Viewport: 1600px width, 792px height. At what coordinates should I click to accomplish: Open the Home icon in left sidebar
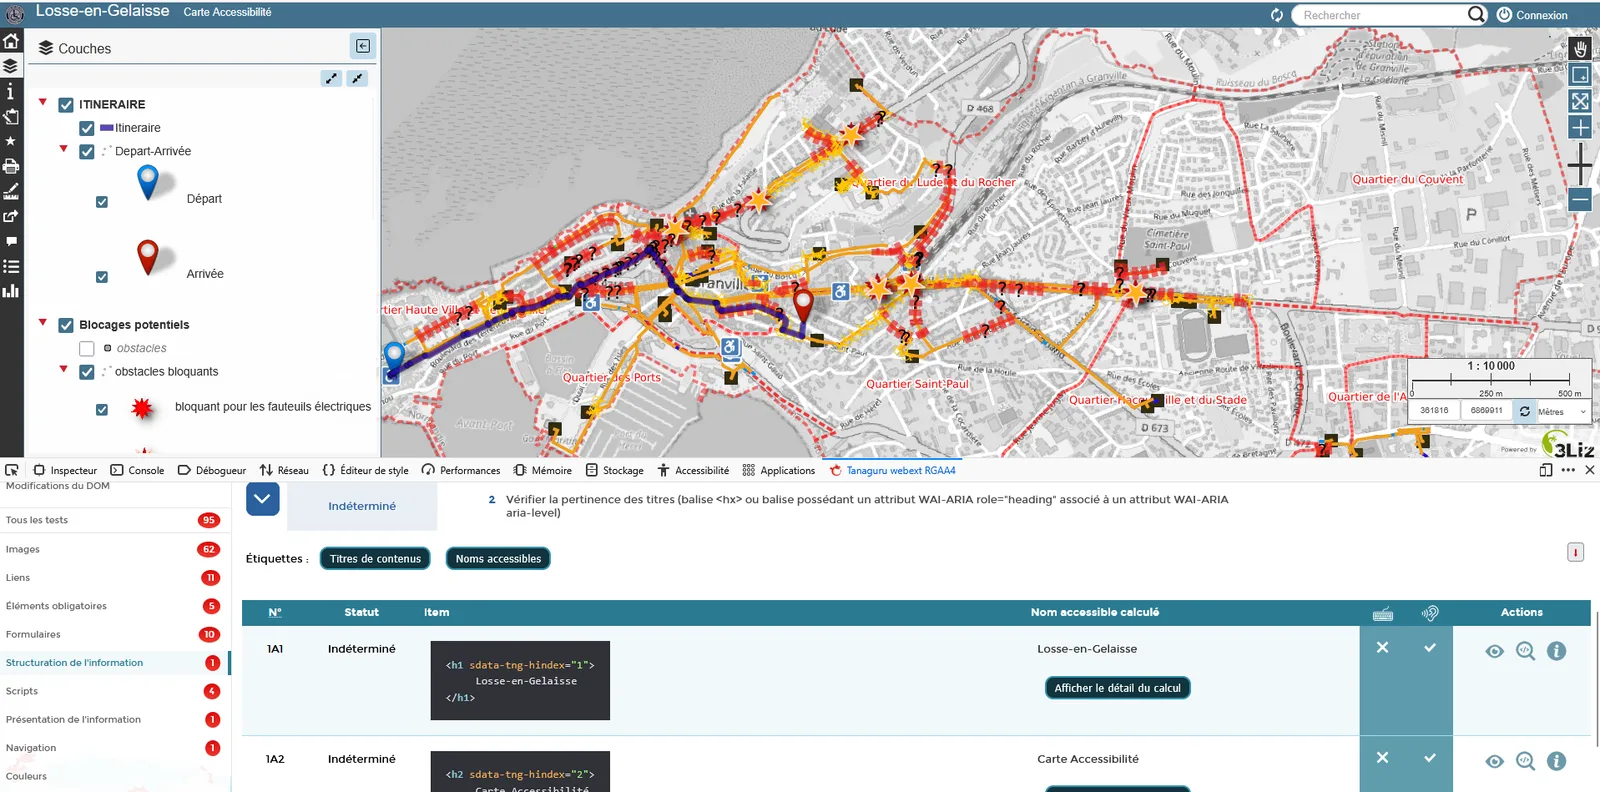point(11,41)
